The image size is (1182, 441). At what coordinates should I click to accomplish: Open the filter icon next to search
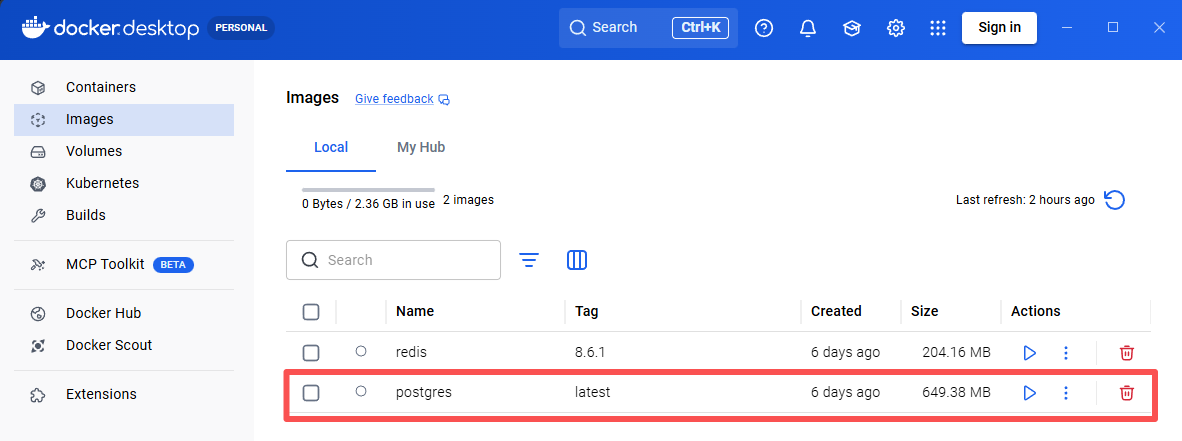pos(529,260)
